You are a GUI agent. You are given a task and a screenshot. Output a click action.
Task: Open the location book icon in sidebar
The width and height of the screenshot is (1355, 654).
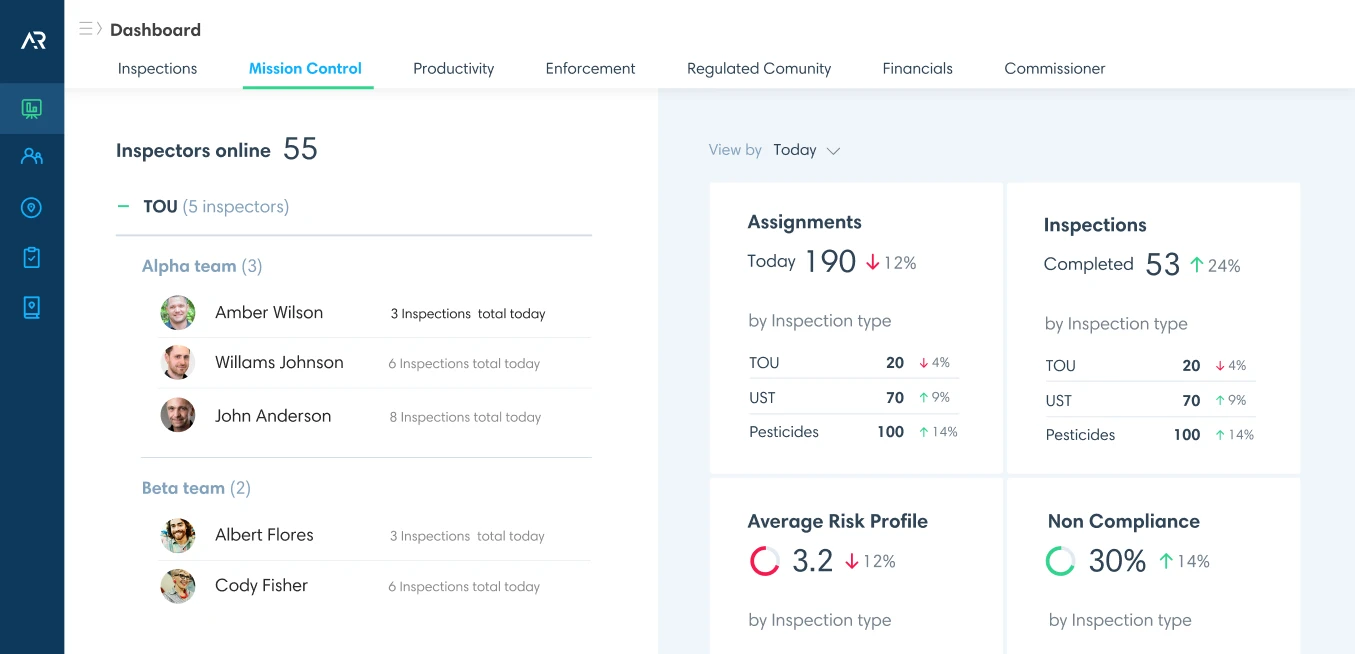pos(32,308)
